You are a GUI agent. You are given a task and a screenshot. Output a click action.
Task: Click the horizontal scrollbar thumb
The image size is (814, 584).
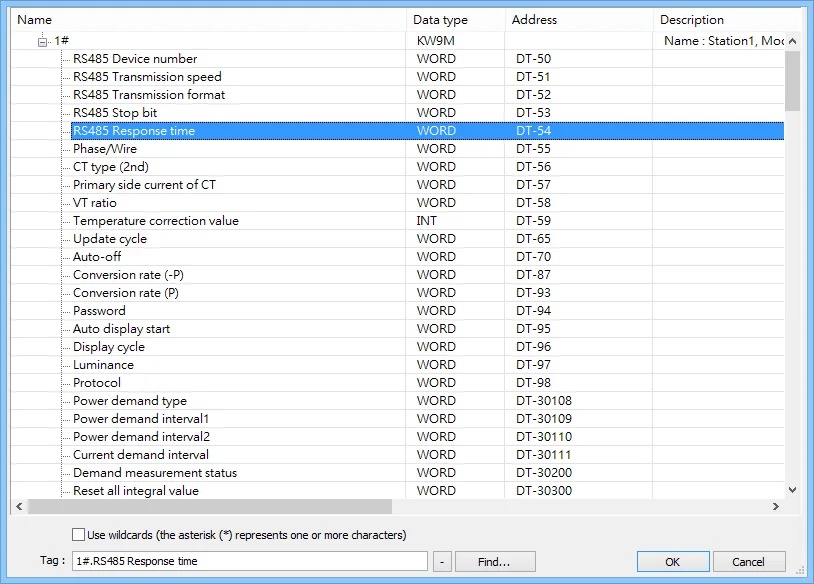210,506
